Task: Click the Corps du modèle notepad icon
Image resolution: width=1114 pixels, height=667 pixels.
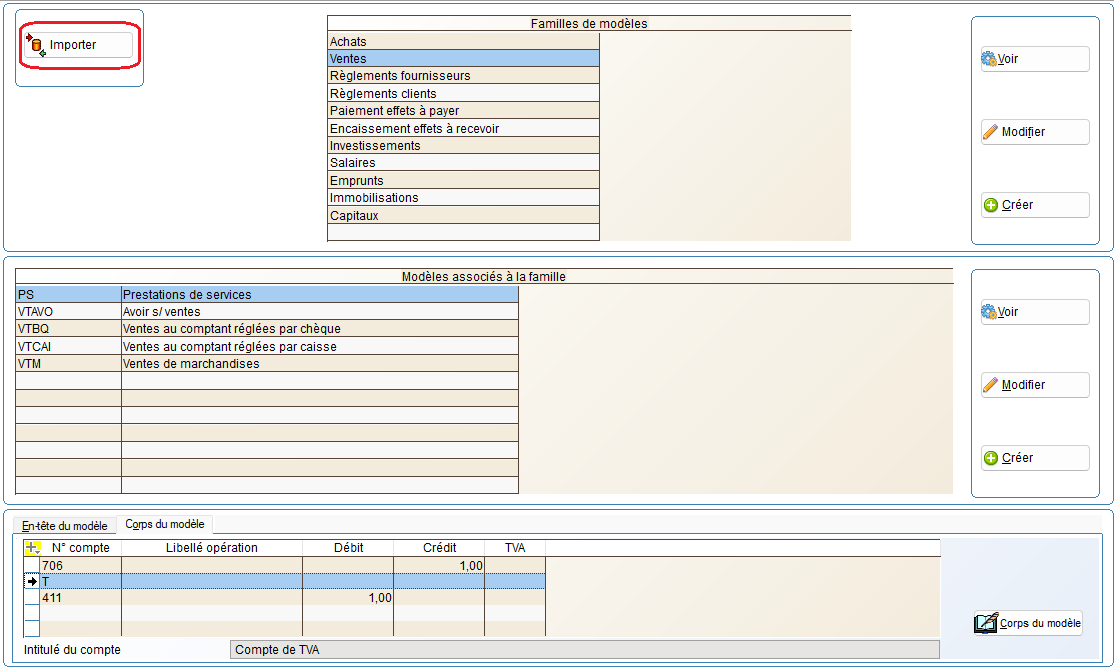Action: (x=985, y=623)
